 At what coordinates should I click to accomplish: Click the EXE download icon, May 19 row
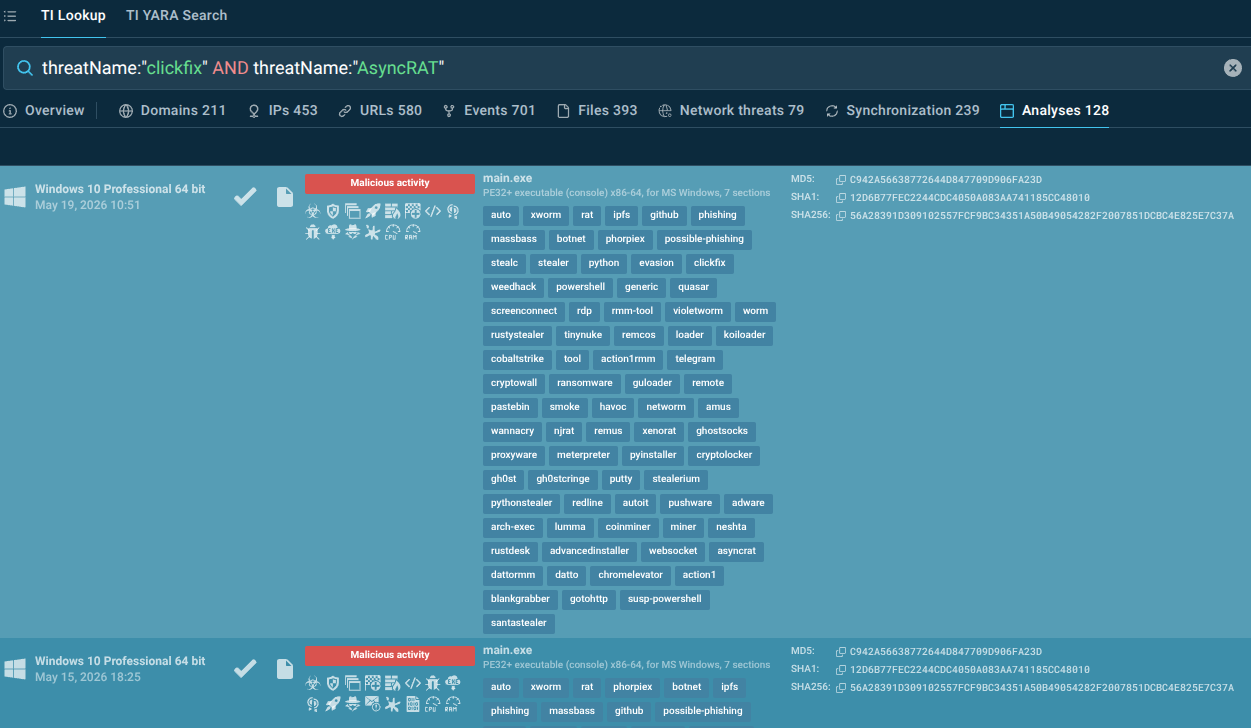pyautogui.click(x=333, y=232)
